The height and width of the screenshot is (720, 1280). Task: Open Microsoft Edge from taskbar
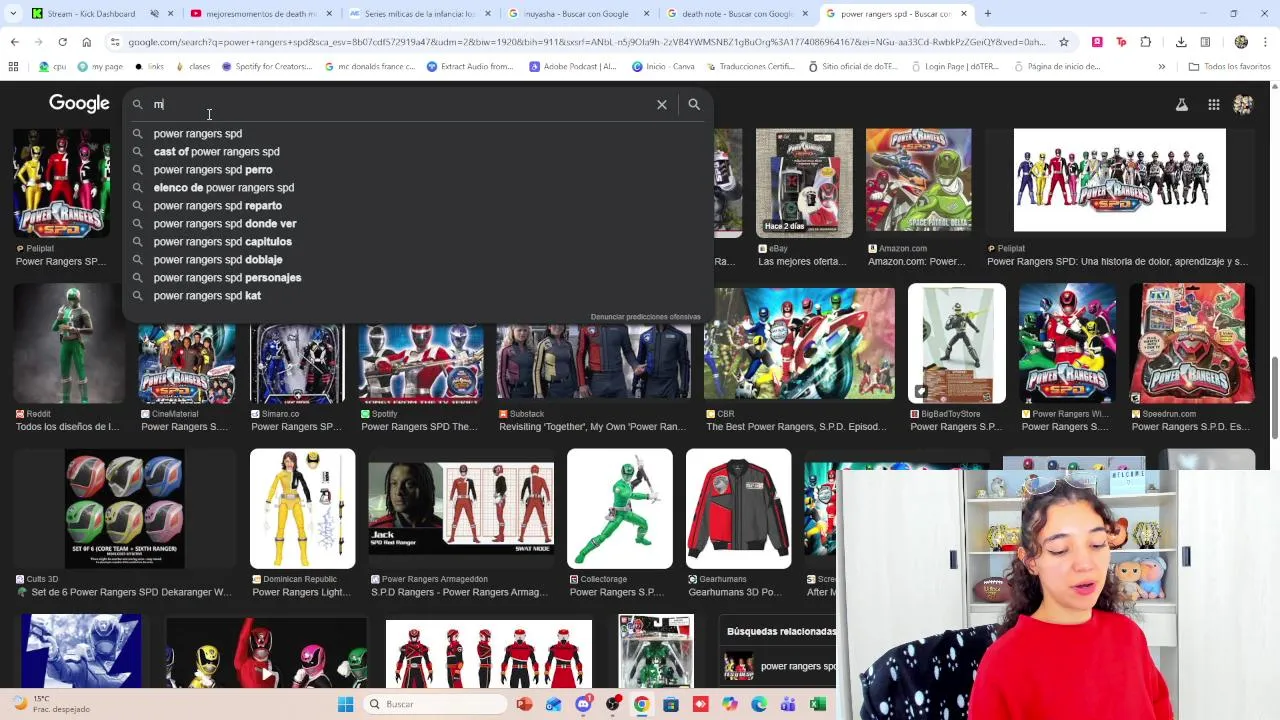(759, 704)
